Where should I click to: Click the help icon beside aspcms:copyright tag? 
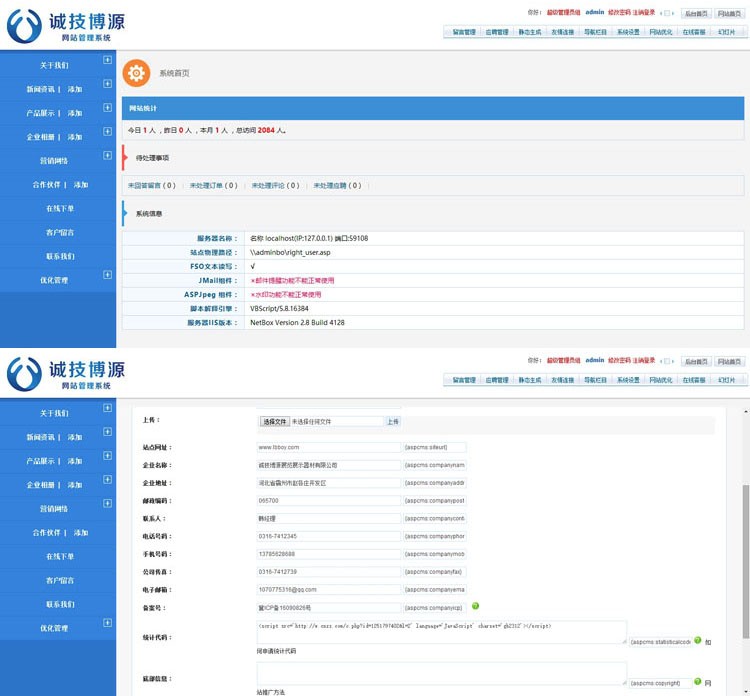(697, 681)
